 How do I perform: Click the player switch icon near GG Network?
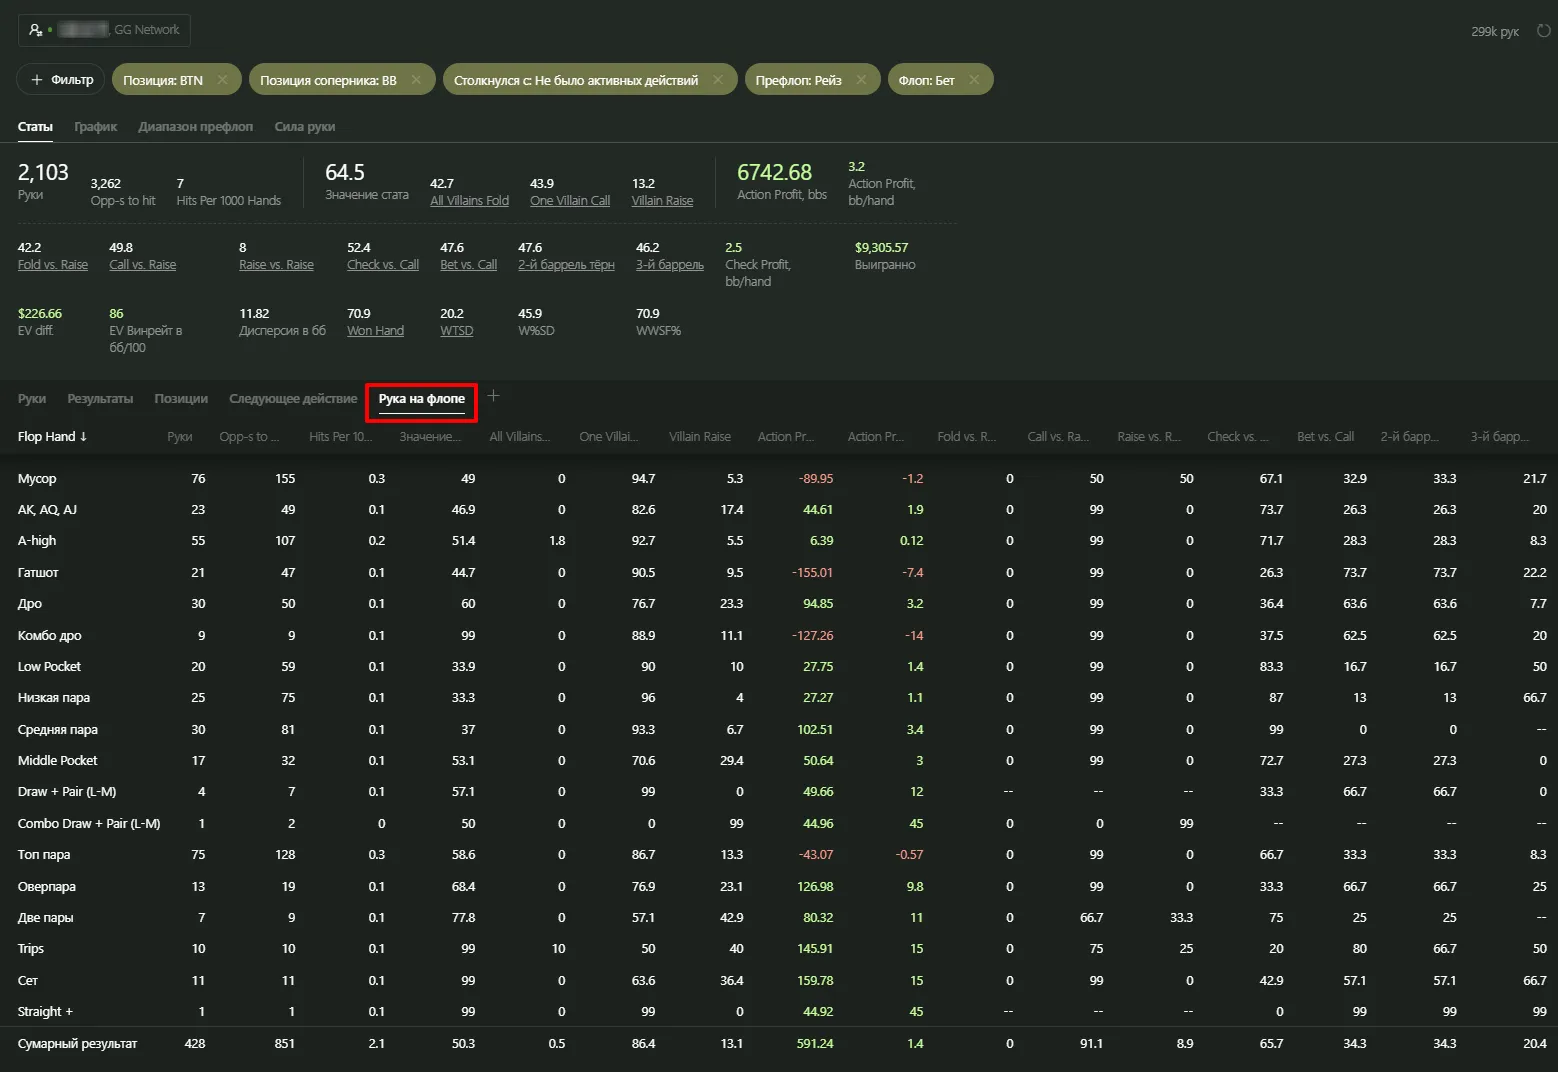(x=36, y=30)
